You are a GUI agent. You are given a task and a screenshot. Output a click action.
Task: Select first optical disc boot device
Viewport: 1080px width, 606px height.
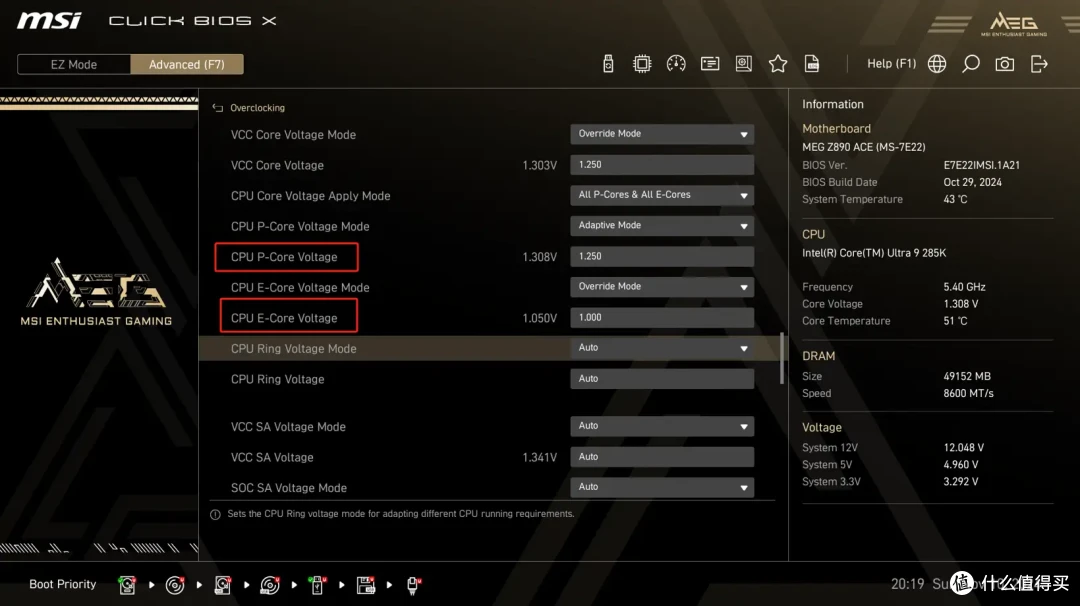click(175, 585)
